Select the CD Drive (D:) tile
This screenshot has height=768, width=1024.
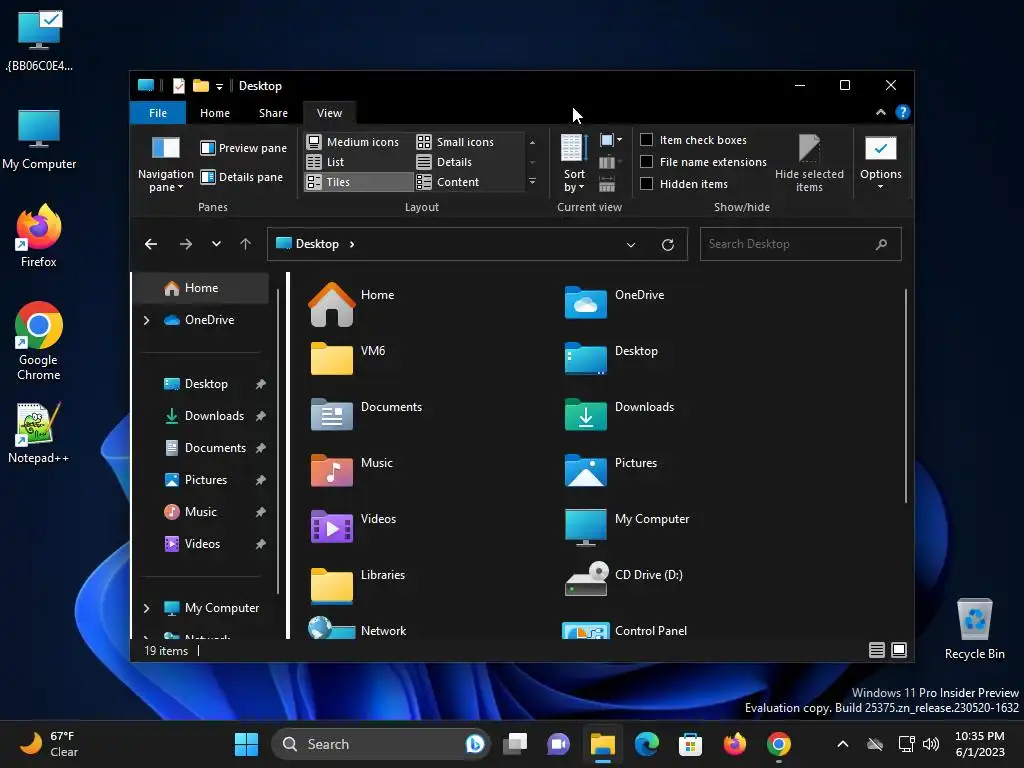pyautogui.click(x=624, y=579)
